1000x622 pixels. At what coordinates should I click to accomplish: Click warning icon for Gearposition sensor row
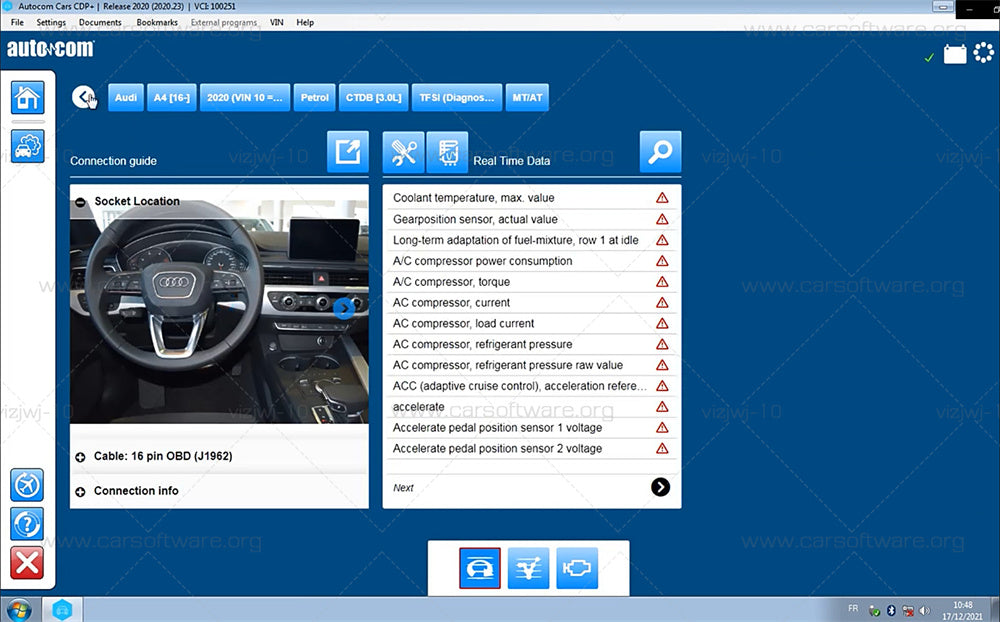(662, 219)
